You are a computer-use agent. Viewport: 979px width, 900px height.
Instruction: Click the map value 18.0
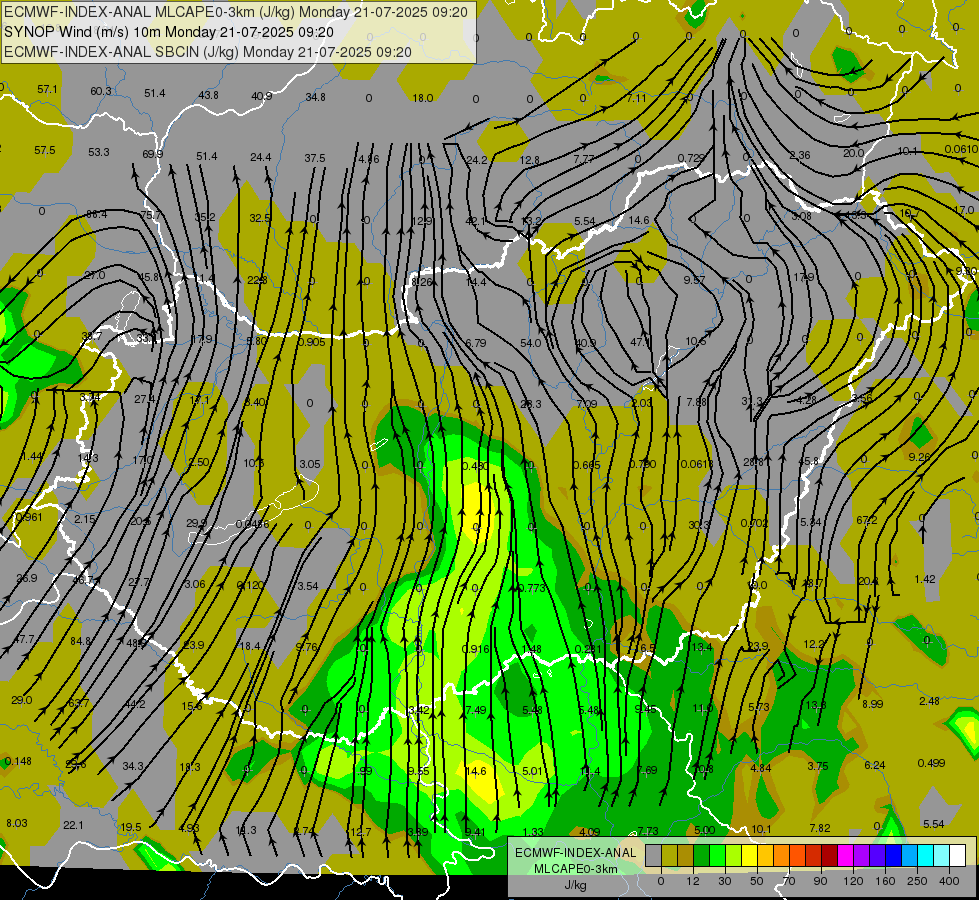(x=423, y=98)
